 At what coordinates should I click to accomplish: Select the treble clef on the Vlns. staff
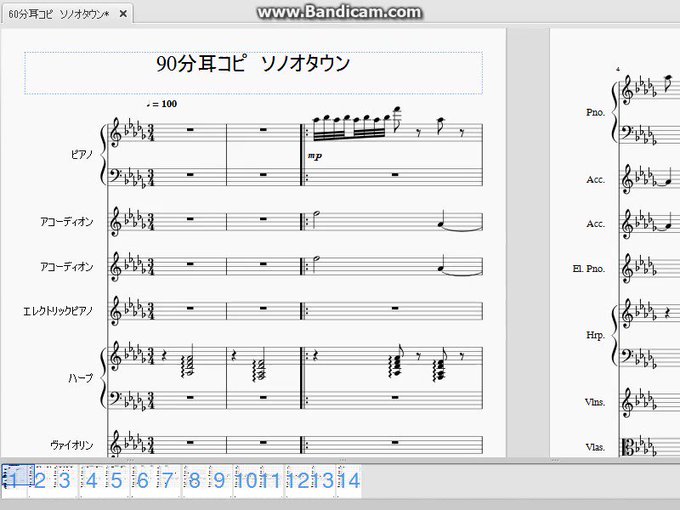point(627,402)
